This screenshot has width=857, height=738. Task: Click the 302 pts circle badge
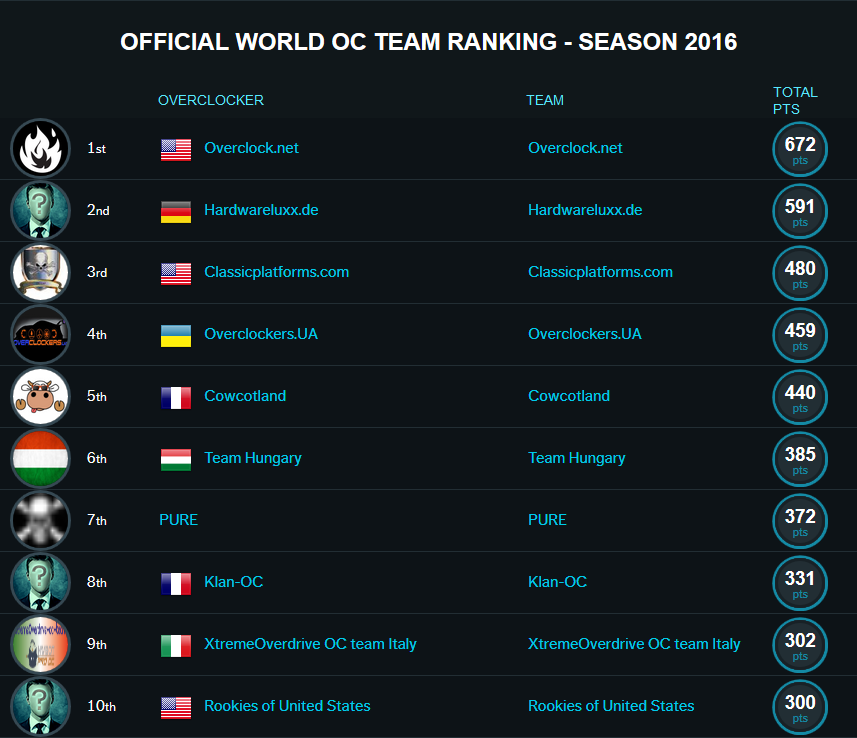click(x=800, y=645)
